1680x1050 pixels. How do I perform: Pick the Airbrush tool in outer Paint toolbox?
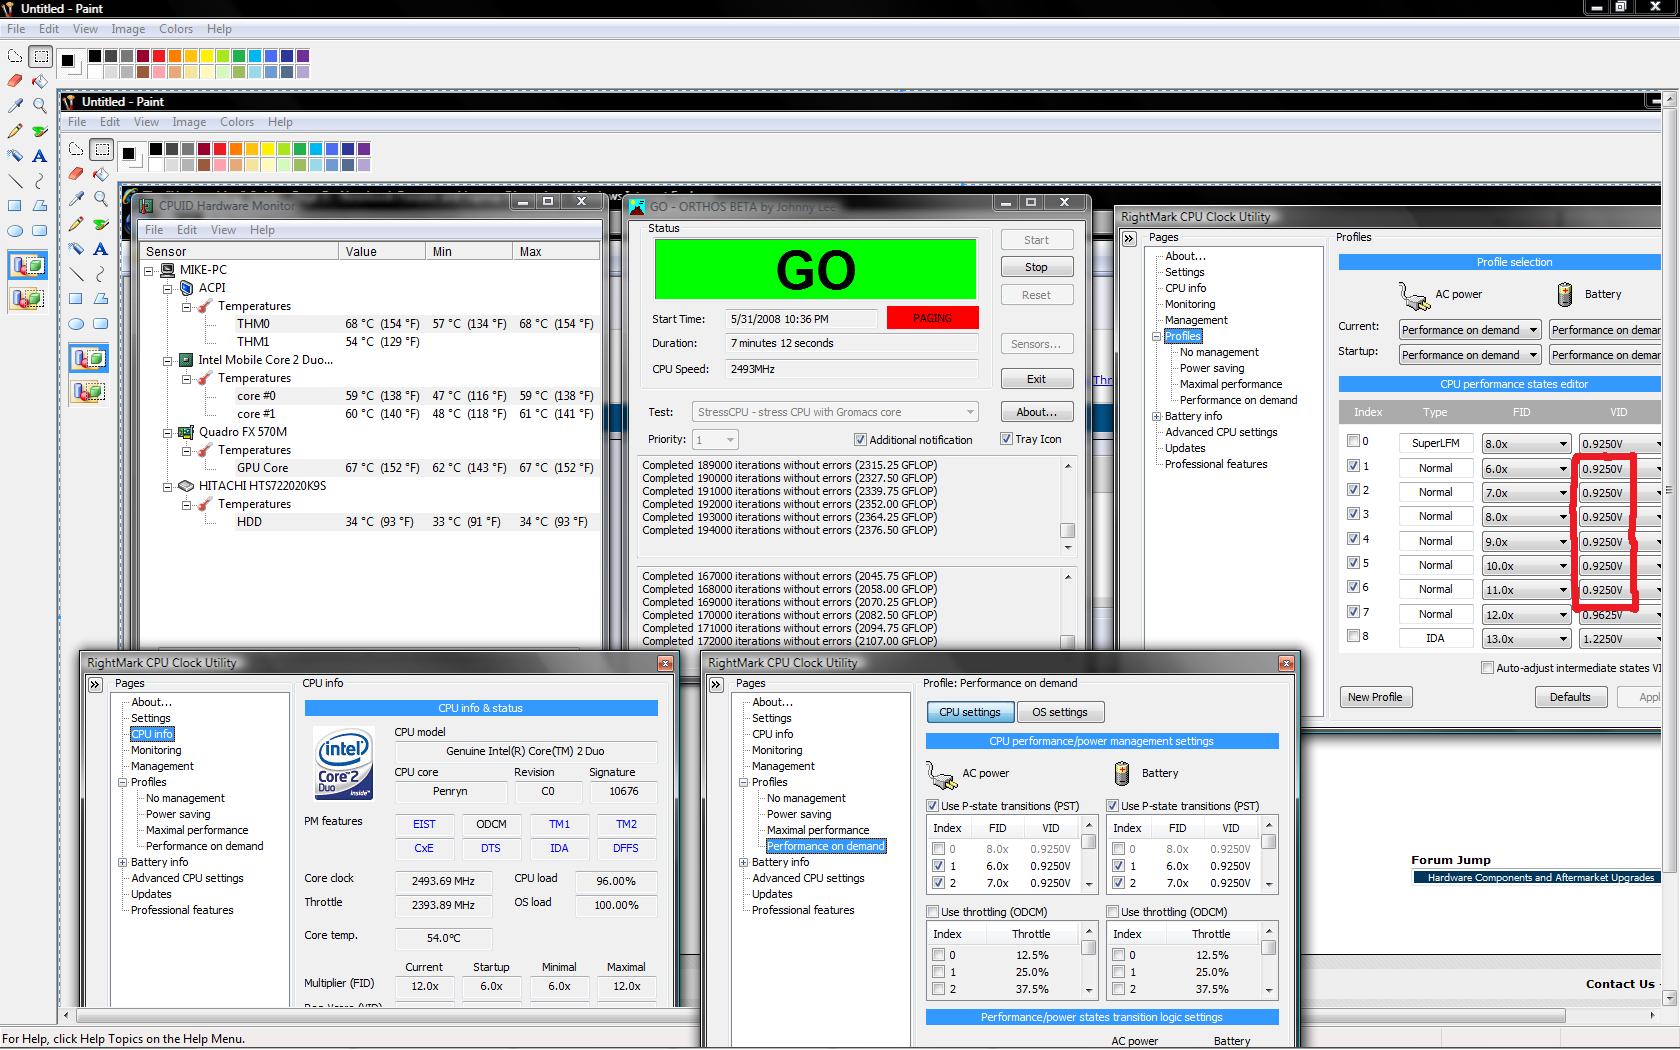[x=15, y=155]
